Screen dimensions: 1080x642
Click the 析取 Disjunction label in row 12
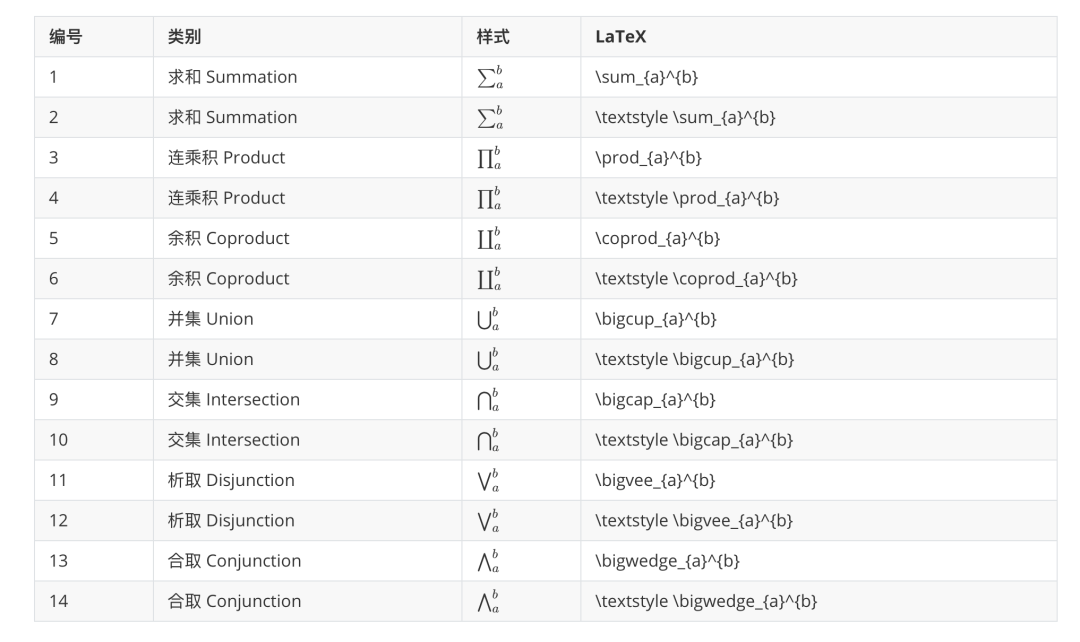(231, 520)
